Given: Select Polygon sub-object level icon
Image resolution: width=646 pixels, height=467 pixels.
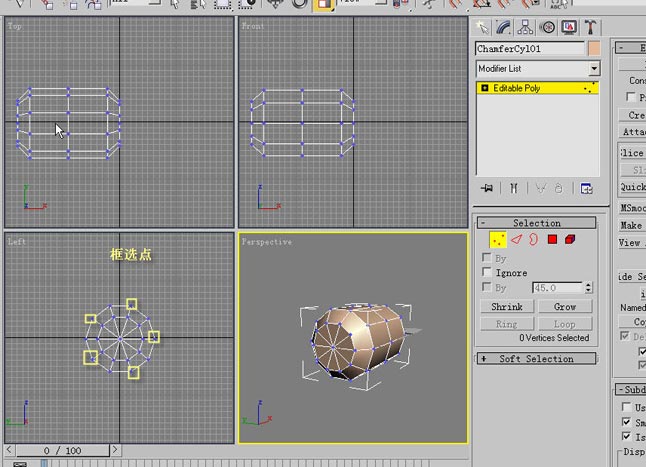Looking at the screenshot, I should [x=552, y=239].
